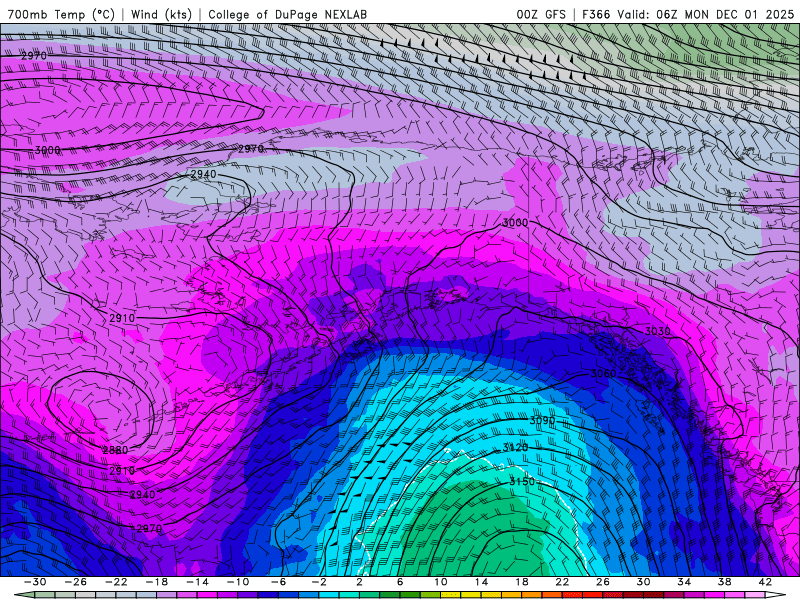
Task: Click the -22 color scale label
Action: point(116,582)
